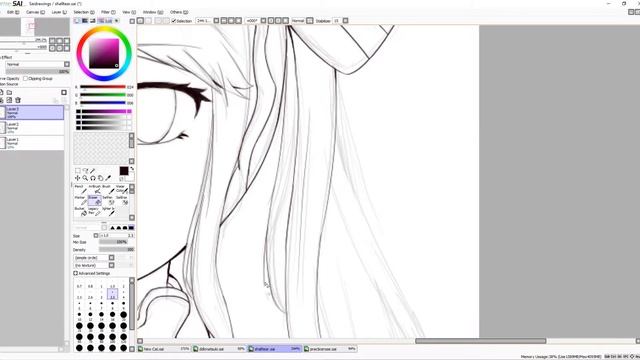The image size is (640, 360).
Task: Choose the Marker tool
Action: coord(80,200)
